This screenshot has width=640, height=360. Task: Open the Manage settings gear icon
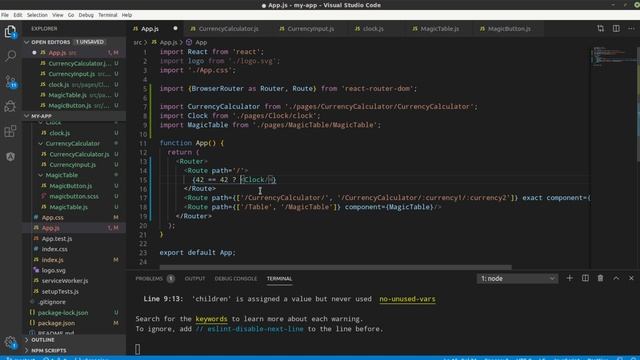pyautogui.click(x=10, y=342)
